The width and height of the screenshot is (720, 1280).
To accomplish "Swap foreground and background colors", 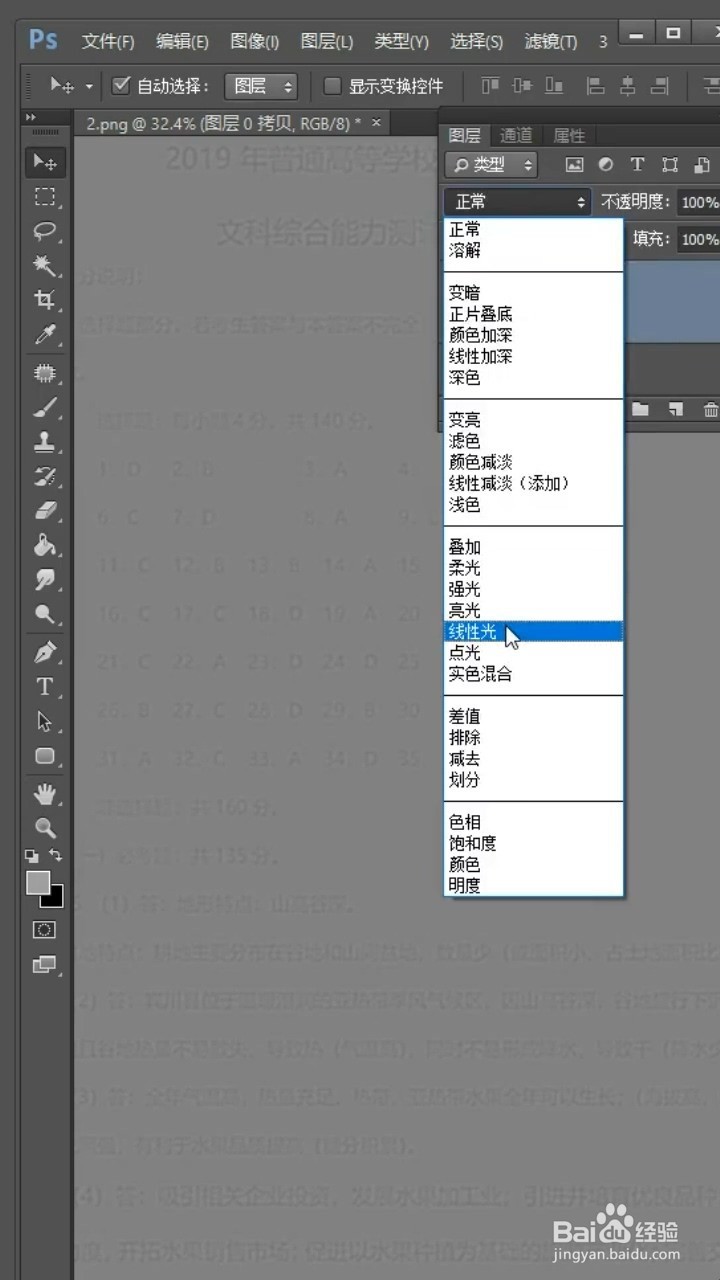I will pyautogui.click(x=56, y=856).
